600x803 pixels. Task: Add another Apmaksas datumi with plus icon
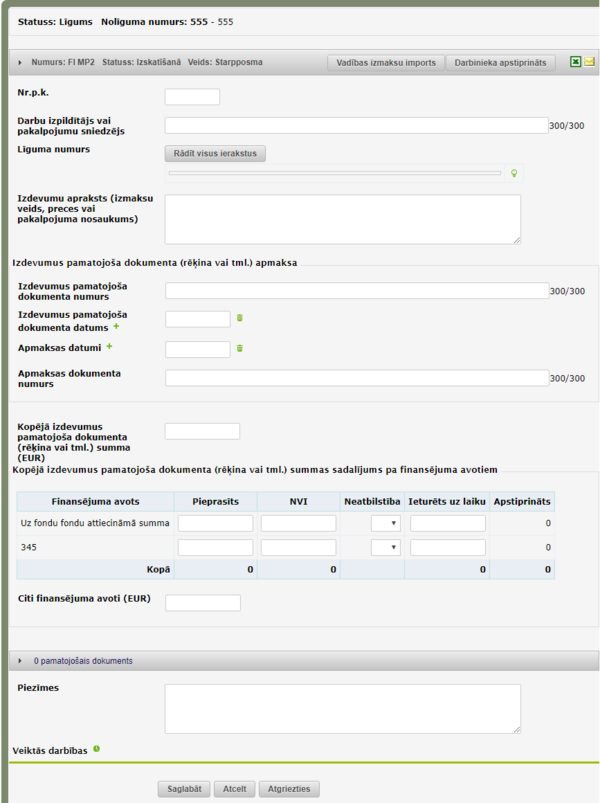coord(109,347)
